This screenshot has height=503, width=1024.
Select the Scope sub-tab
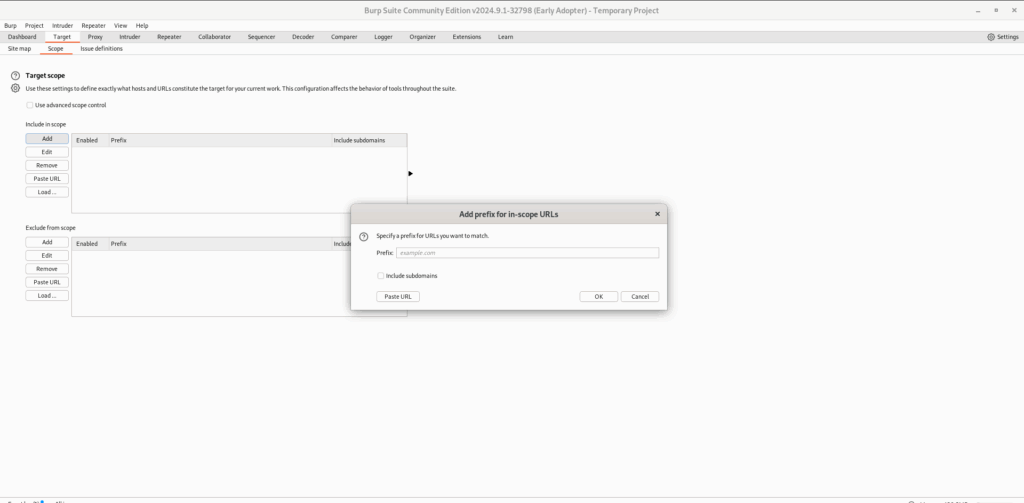[x=56, y=49]
